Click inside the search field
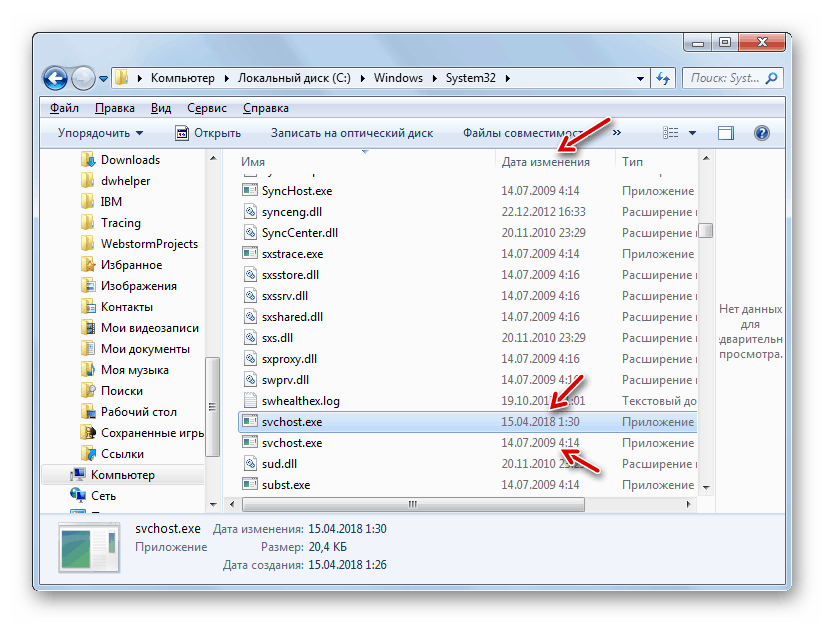Screen dimensions: 825x624 click(730, 77)
